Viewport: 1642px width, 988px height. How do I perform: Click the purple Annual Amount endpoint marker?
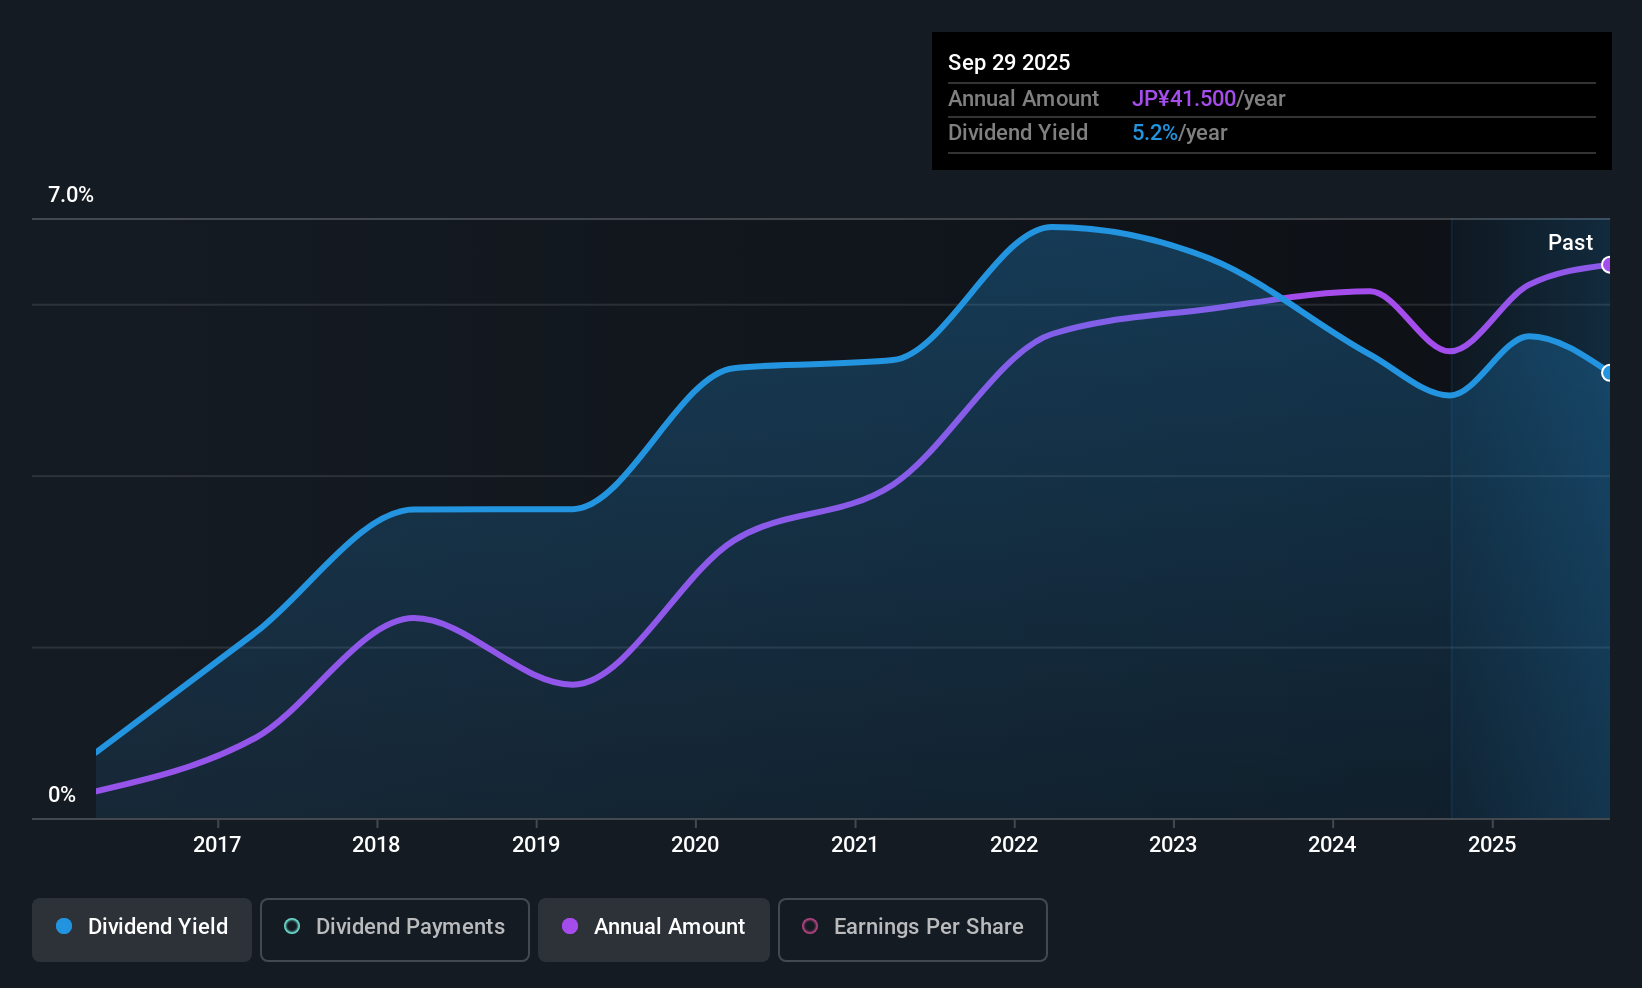[1608, 265]
